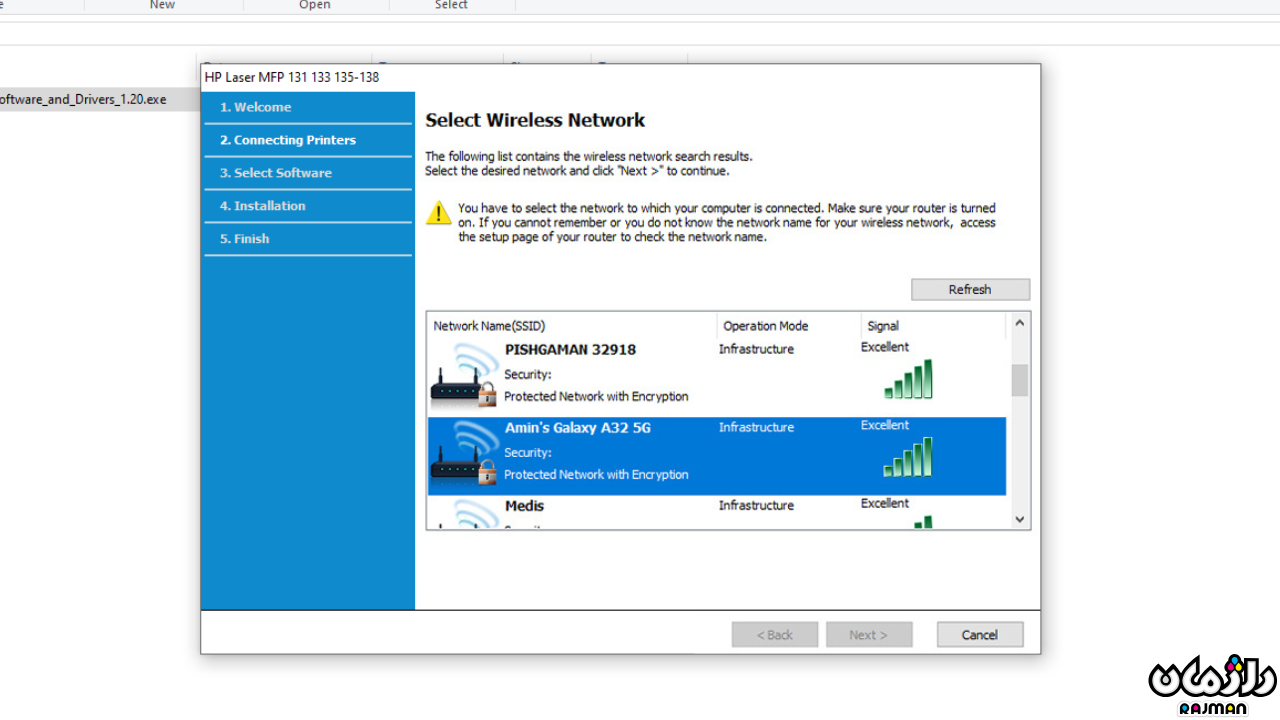Select the Medis network row

716,512
